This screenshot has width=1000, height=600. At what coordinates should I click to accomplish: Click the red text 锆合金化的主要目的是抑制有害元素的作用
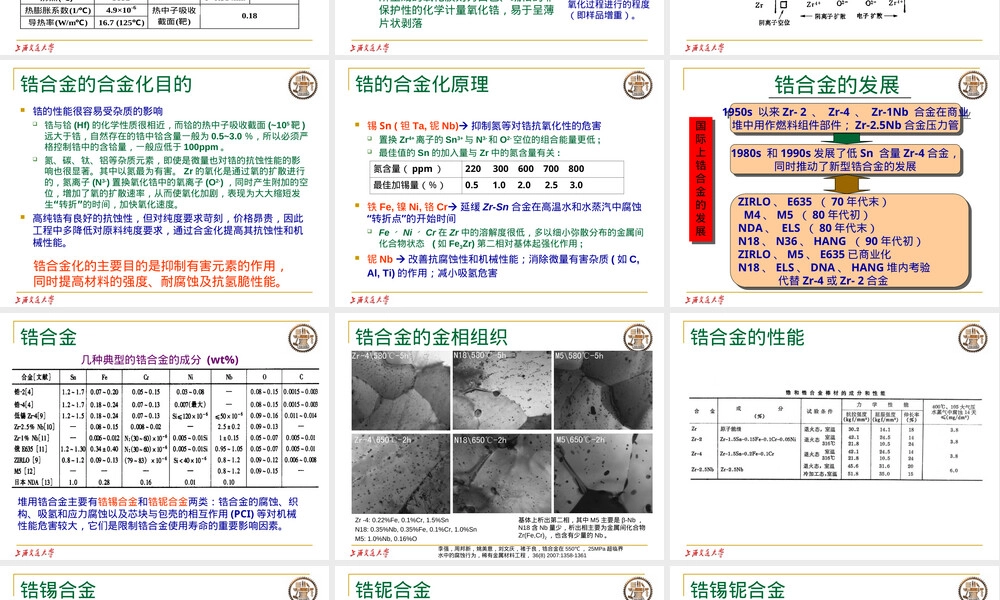(x=159, y=265)
